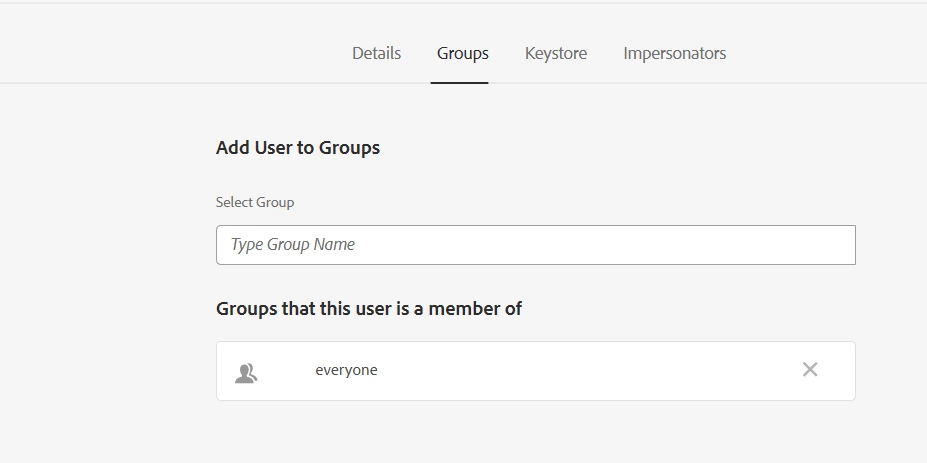Open the Keystore tab
927x463 pixels.
coord(556,53)
